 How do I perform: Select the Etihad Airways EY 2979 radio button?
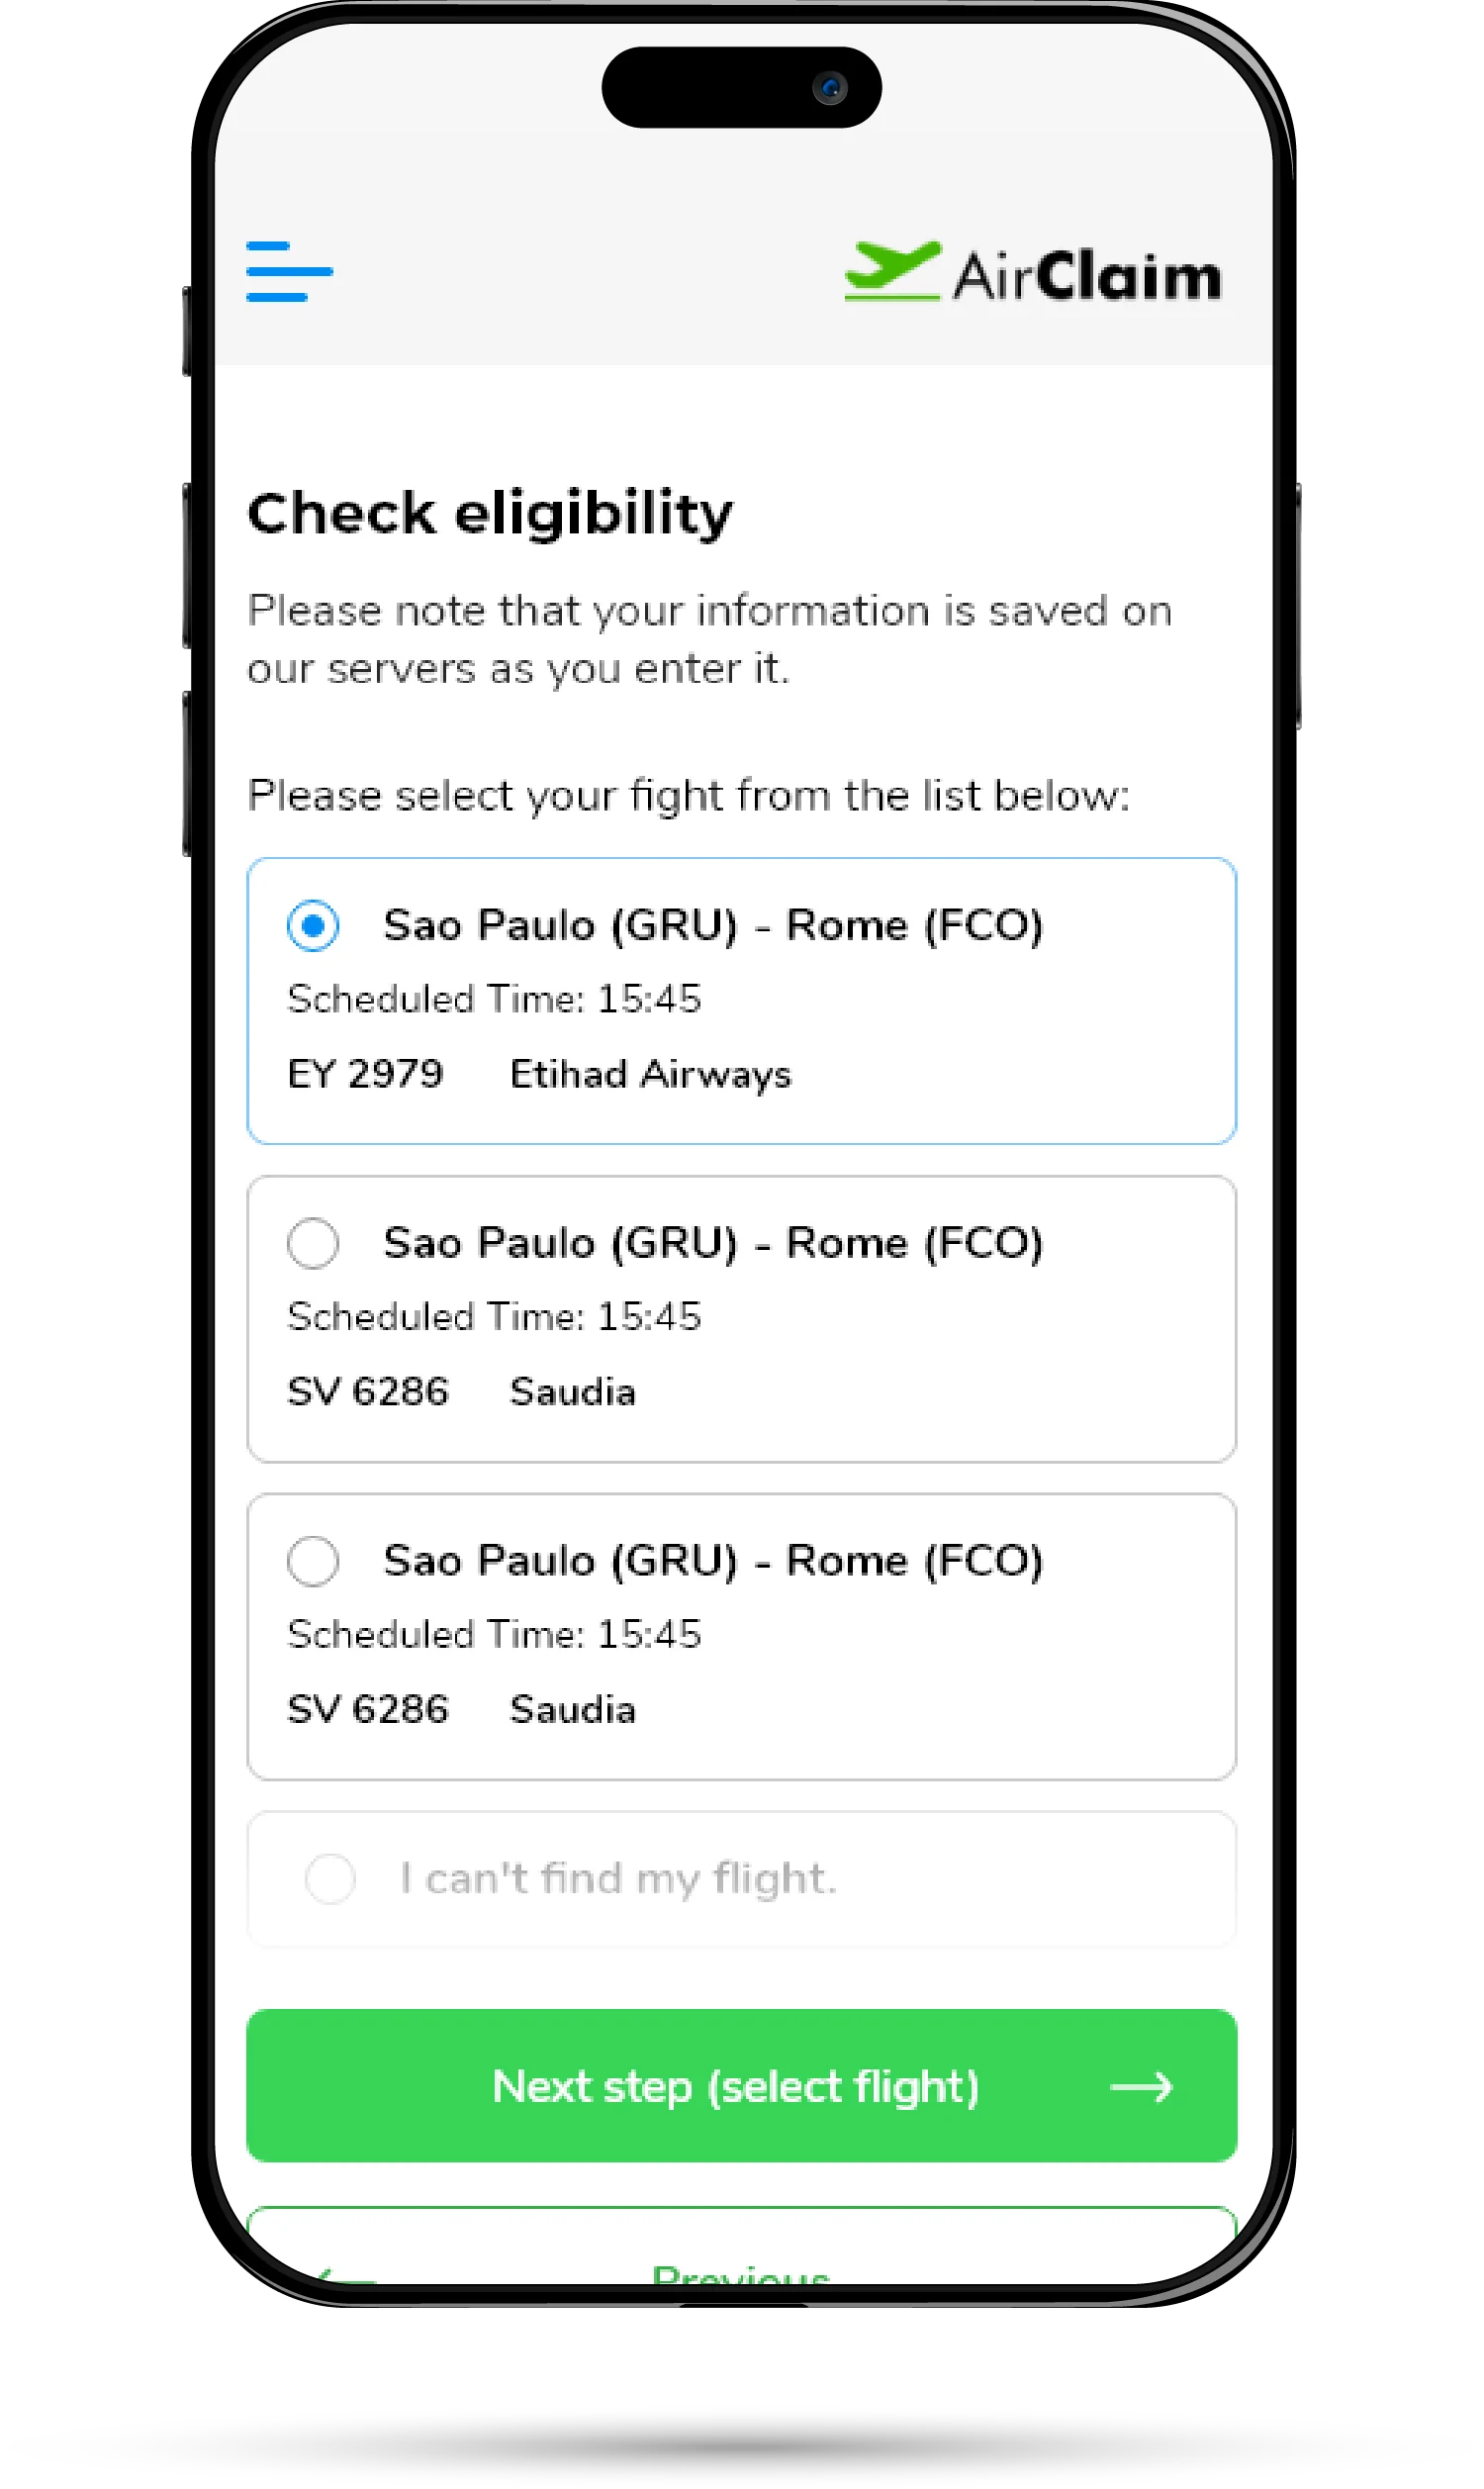pyautogui.click(x=313, y=925)
